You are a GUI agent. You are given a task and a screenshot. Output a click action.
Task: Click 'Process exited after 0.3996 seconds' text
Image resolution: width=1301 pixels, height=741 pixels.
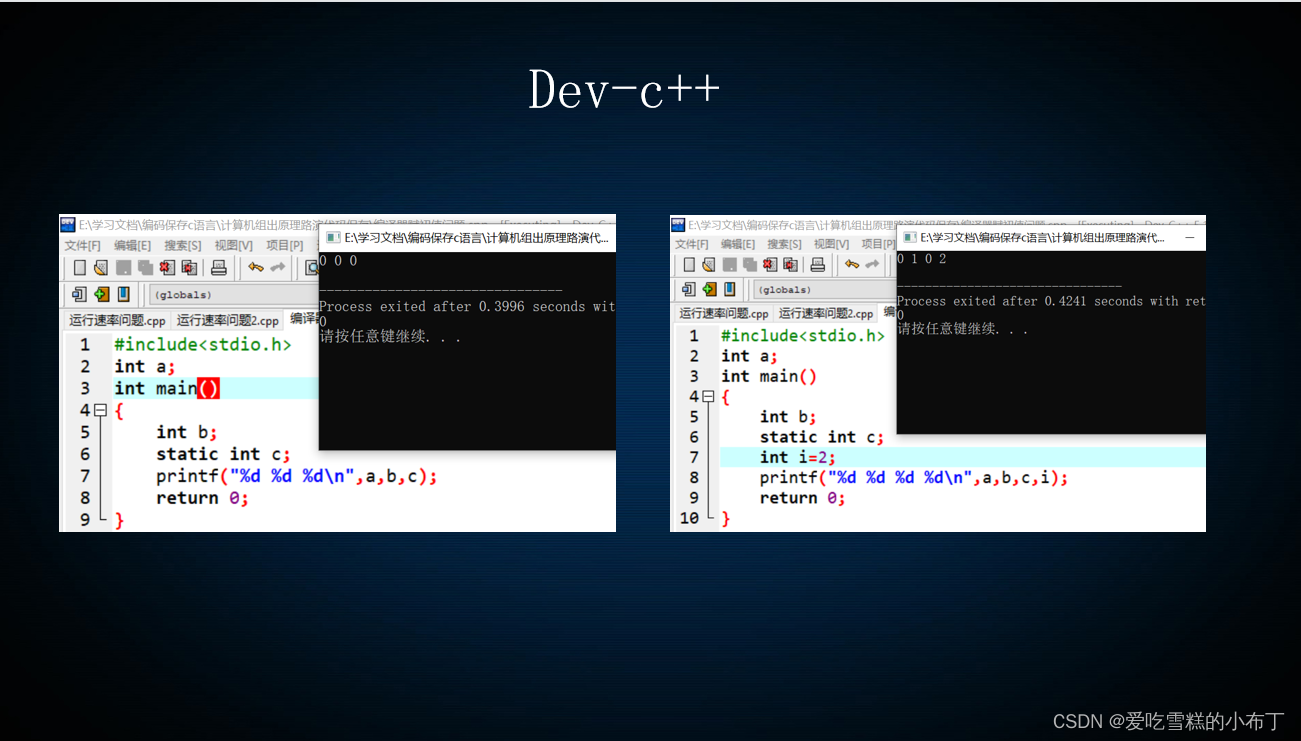(x=452, y=307)
